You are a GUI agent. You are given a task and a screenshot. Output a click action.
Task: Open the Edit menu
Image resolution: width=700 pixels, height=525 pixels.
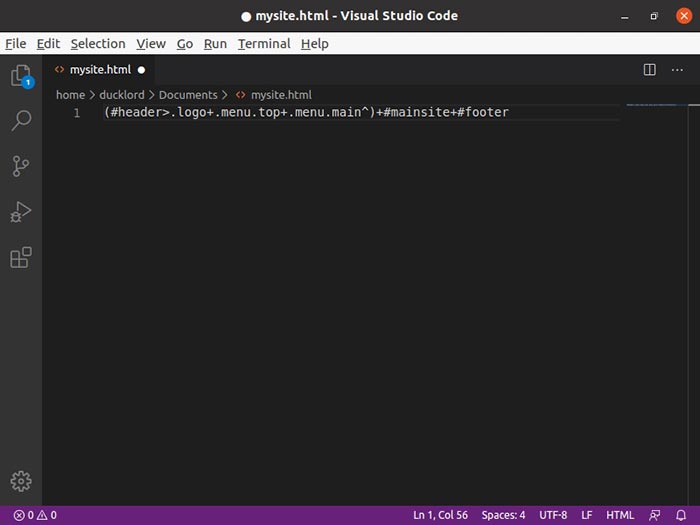pyautogui.click(x=48, y=44)
